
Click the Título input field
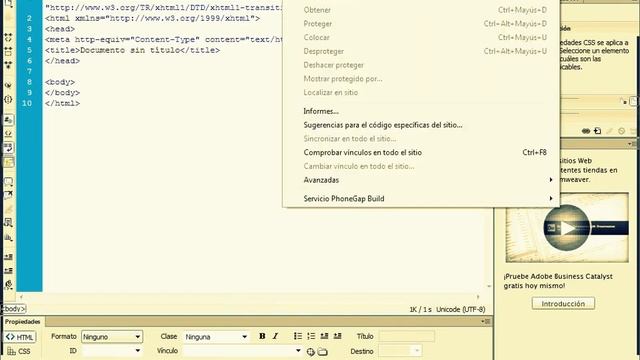click(x=407, y=336)
